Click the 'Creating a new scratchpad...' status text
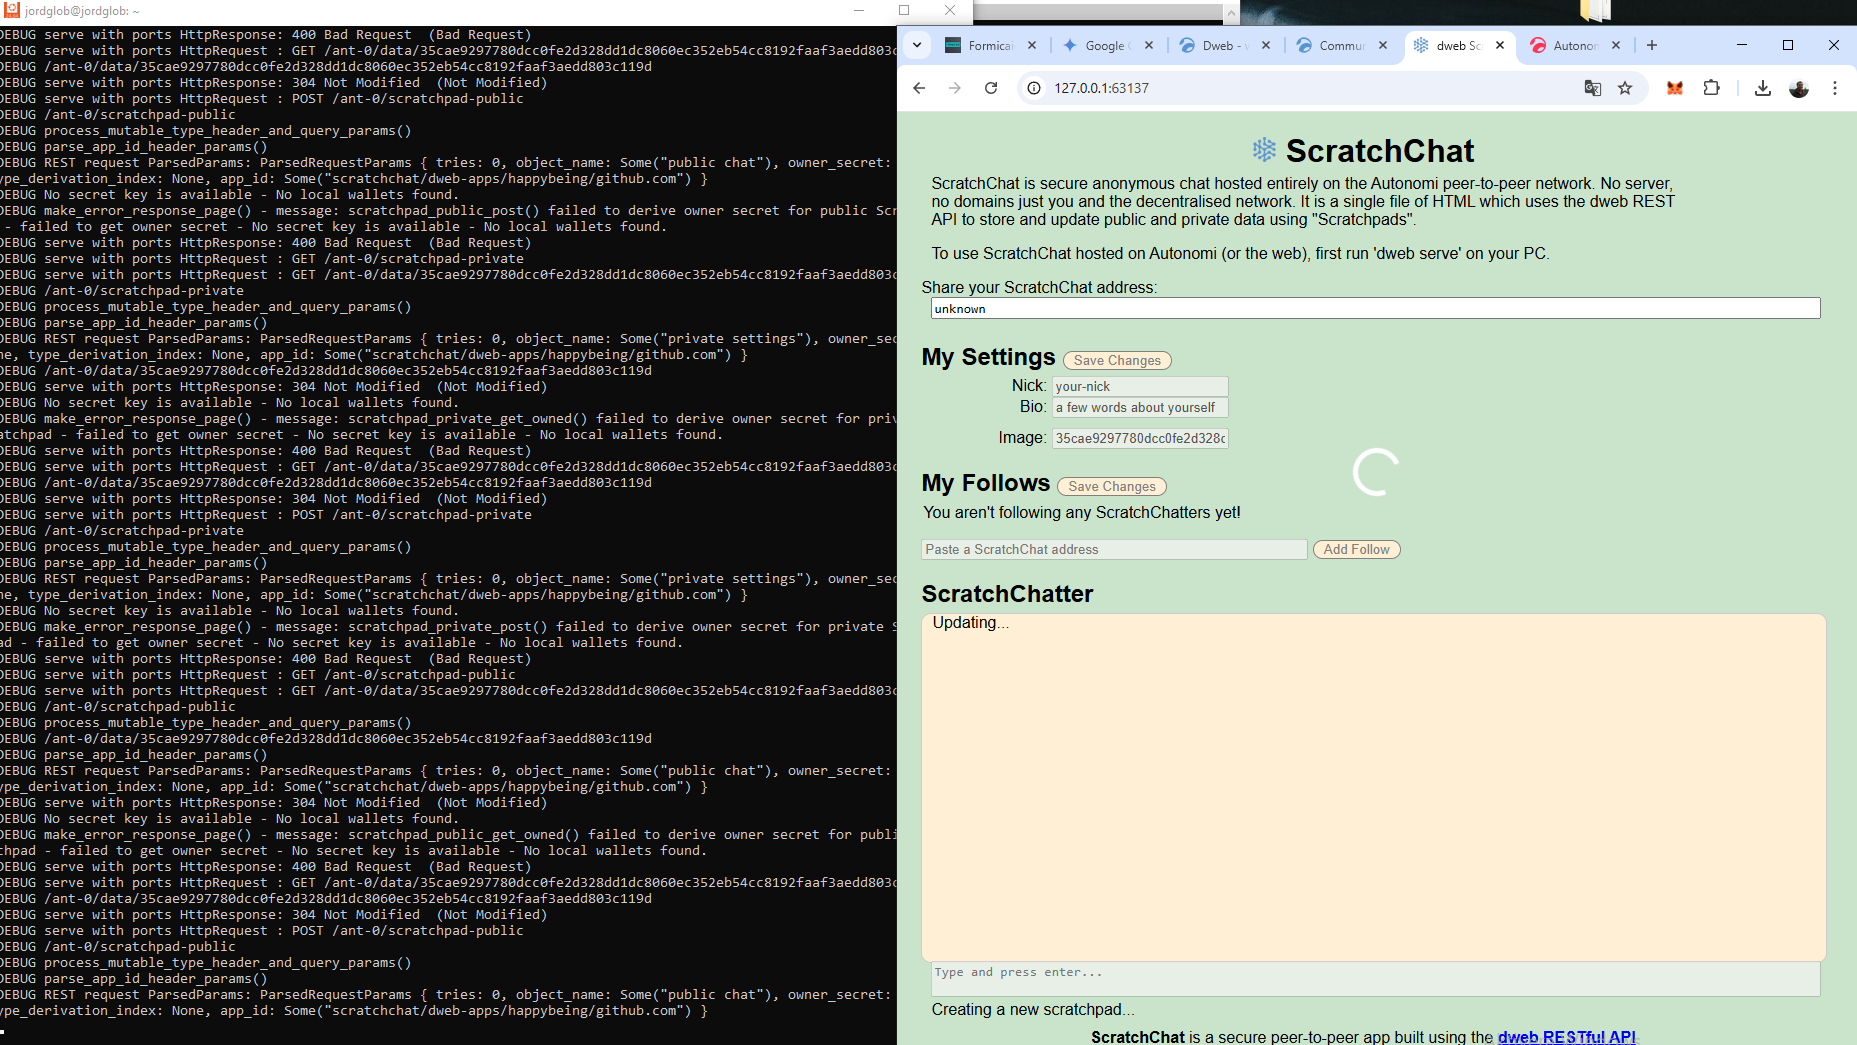Screen dimensions: 1857x1045 point(1033,1009)
